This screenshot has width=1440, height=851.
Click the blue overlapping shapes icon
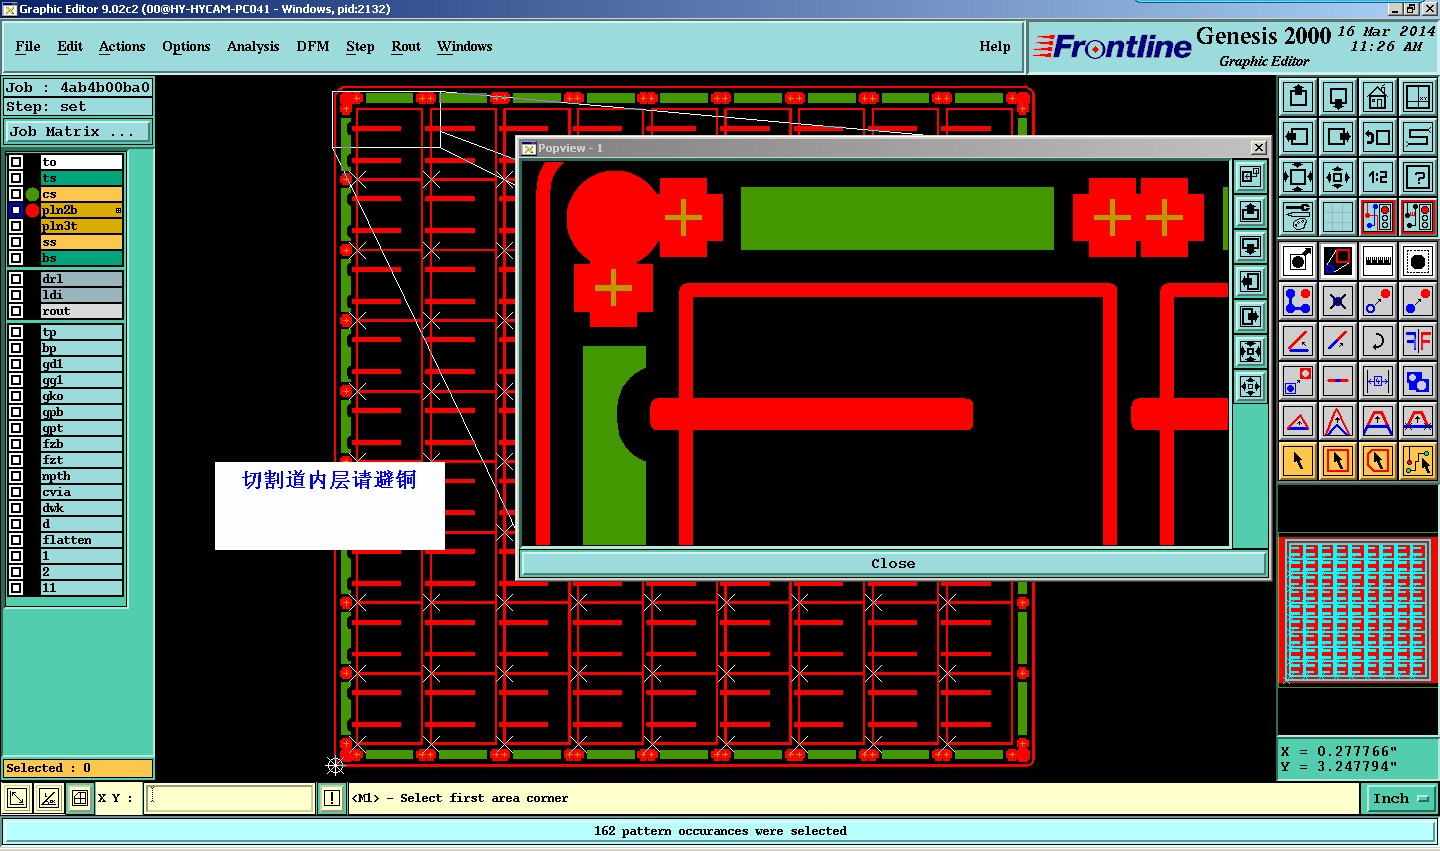[x=1418, y=381]
